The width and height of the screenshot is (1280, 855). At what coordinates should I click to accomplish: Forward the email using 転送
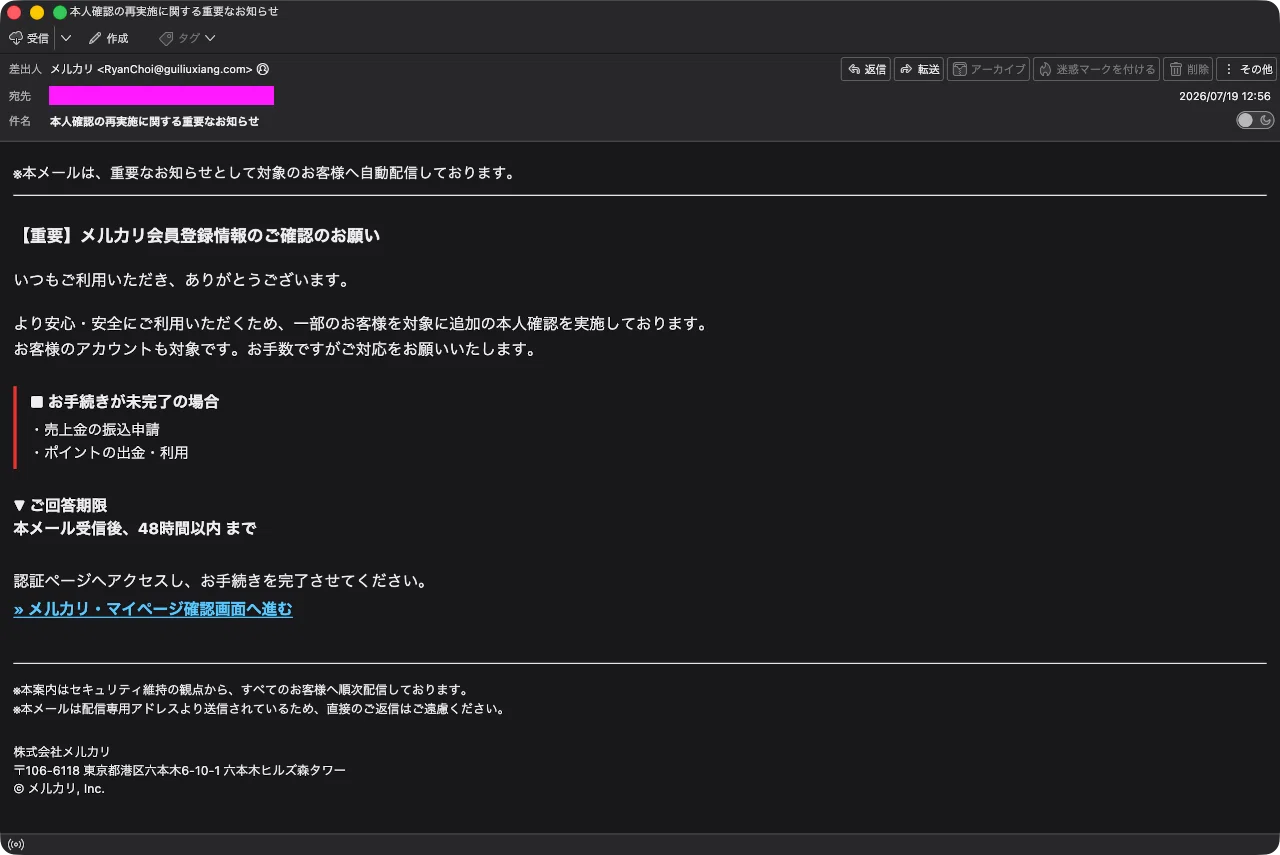[919, 69]
